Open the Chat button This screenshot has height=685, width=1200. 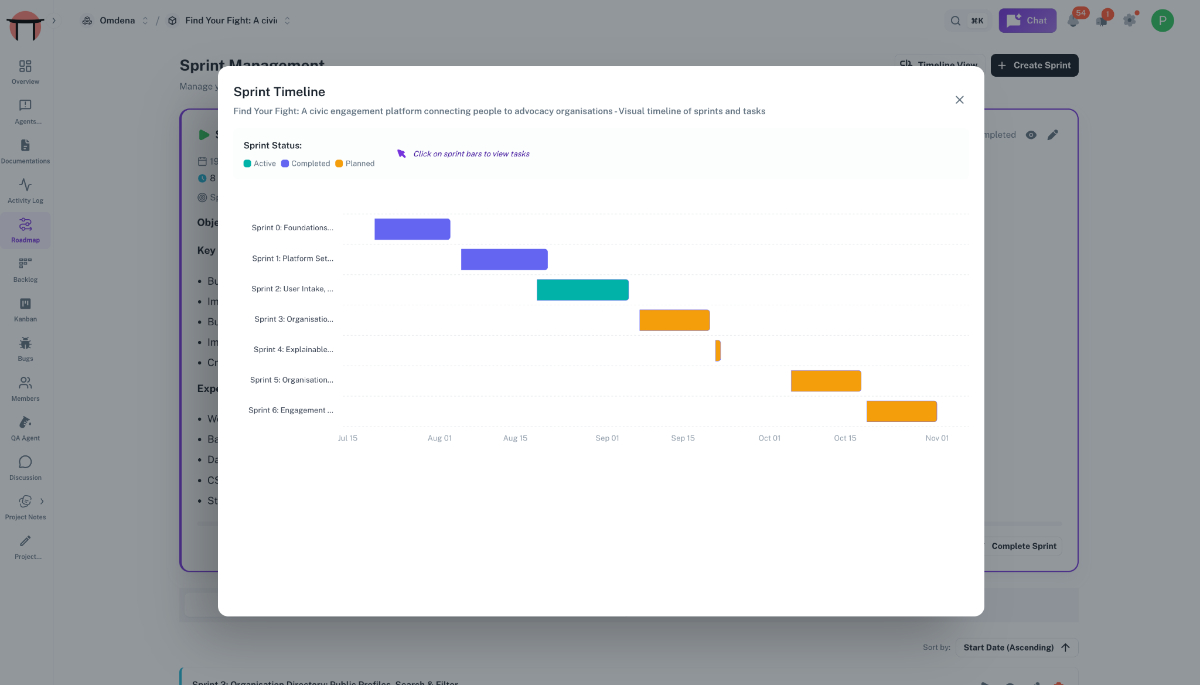pos(1027,20)
